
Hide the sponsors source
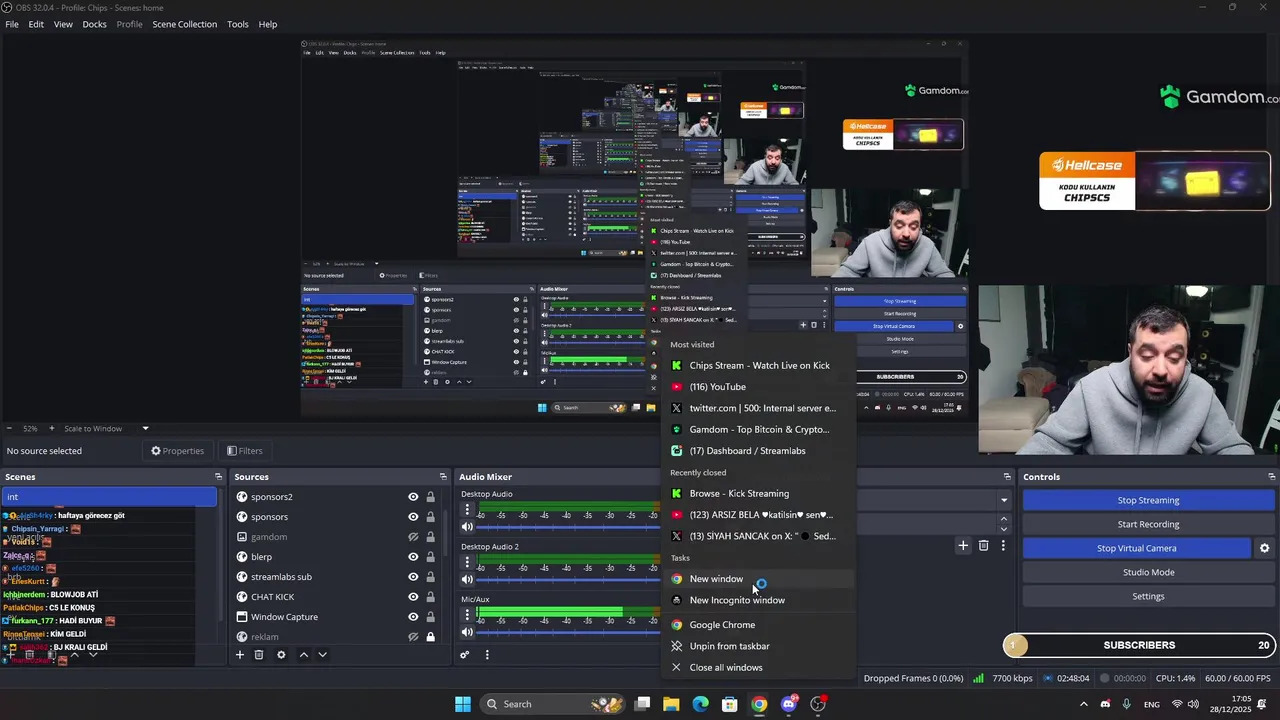click(x=413, y=517)
